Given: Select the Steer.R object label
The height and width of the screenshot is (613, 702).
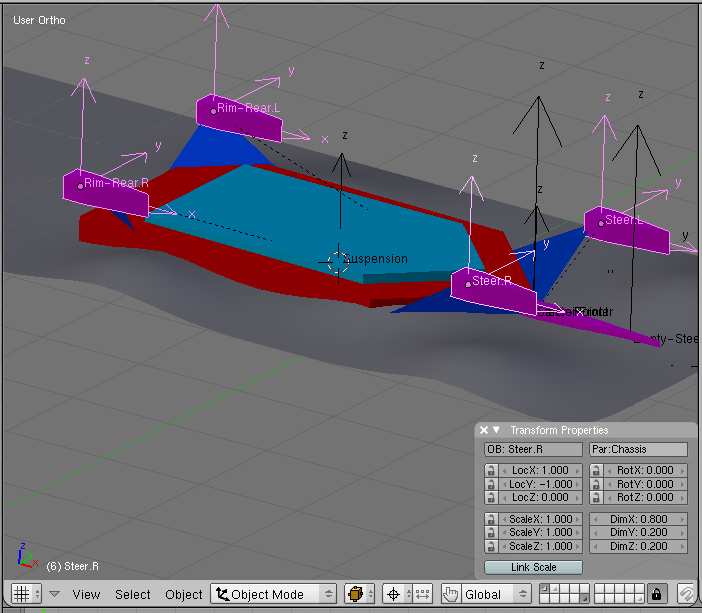Looking at the screenshot, I should pos(492,281).
